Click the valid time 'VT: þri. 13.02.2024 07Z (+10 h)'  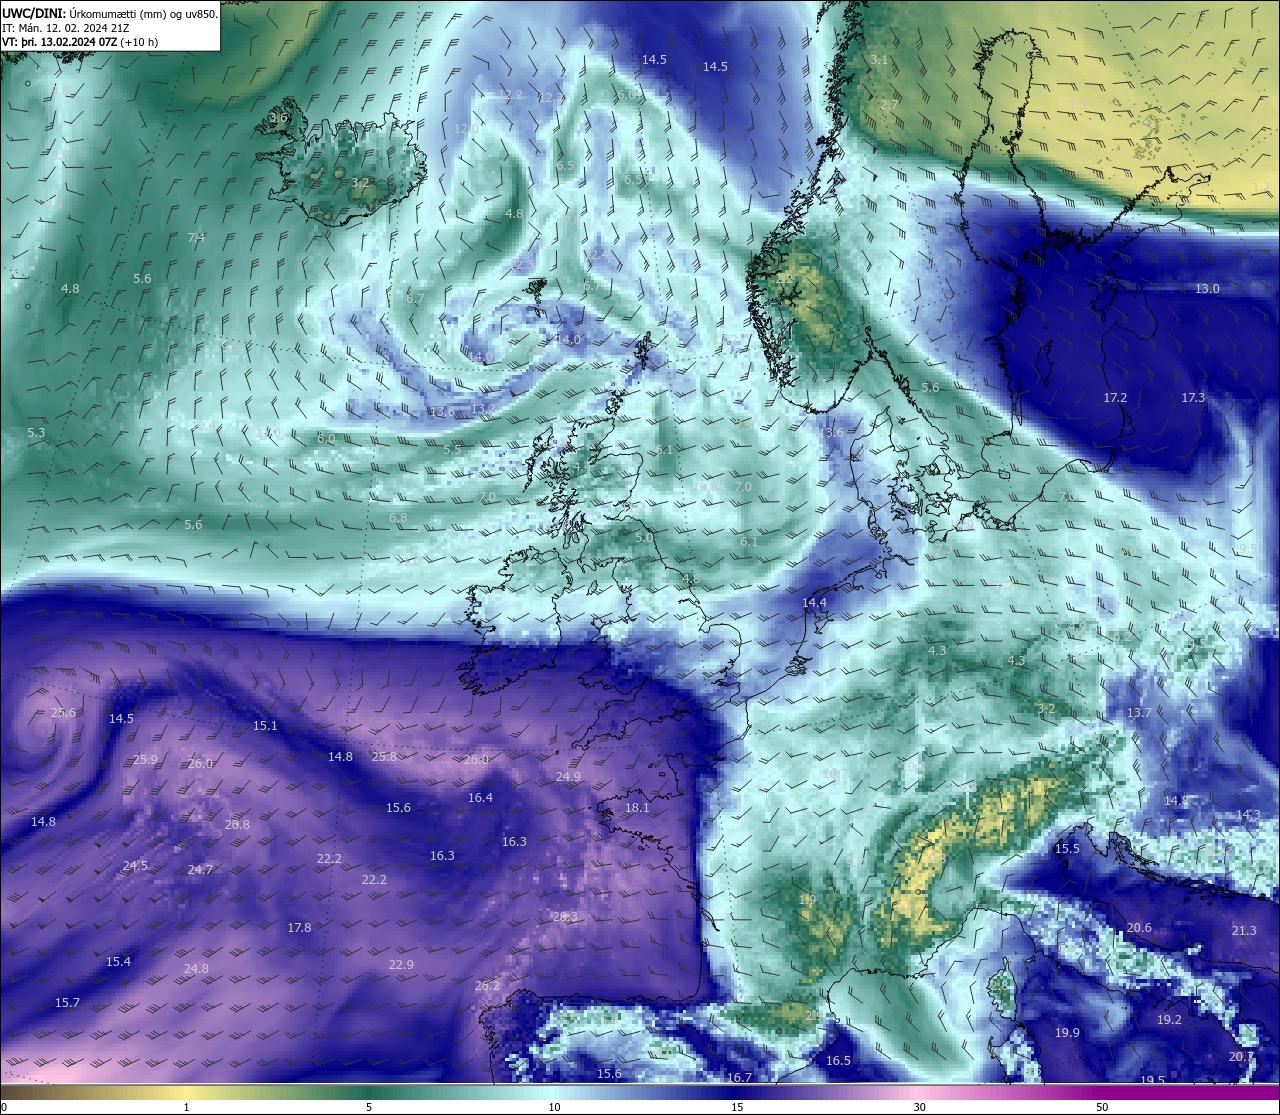click(80, 42)
